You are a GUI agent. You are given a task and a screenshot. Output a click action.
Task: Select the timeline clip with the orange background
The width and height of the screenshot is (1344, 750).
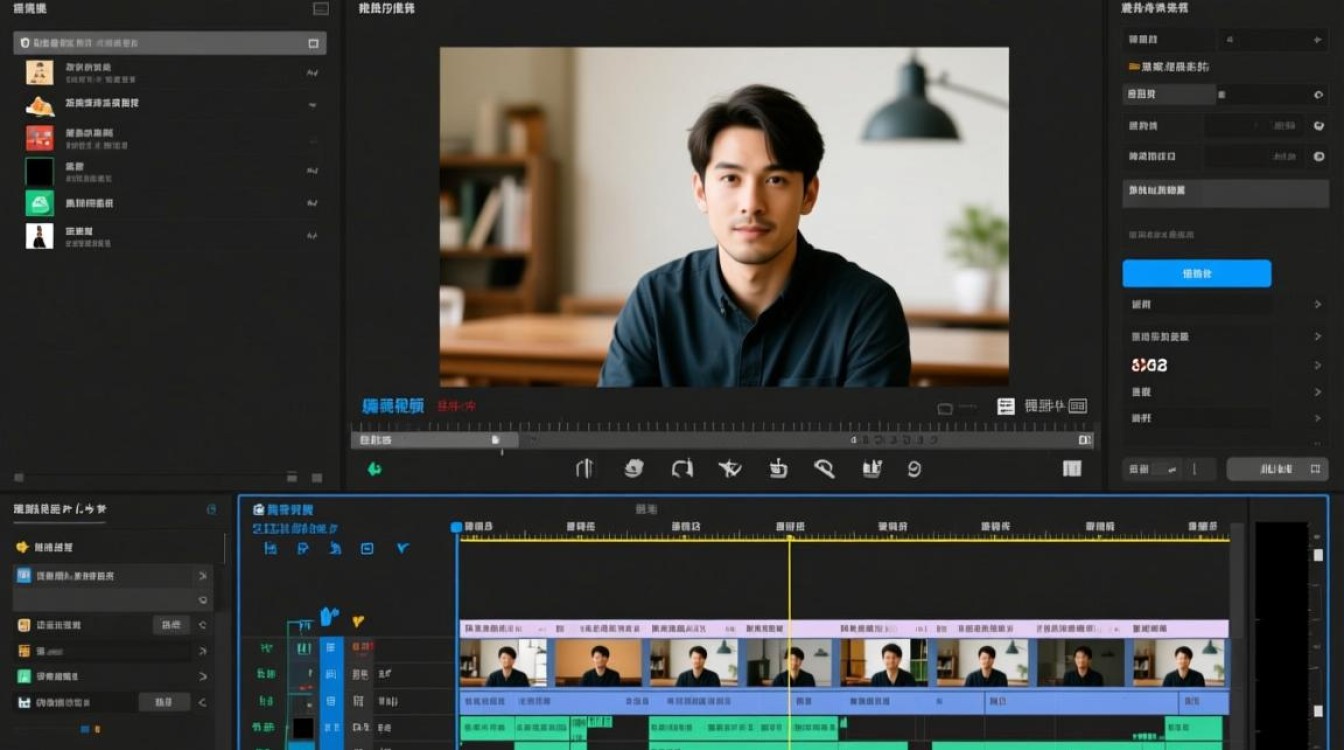point(597,662)
